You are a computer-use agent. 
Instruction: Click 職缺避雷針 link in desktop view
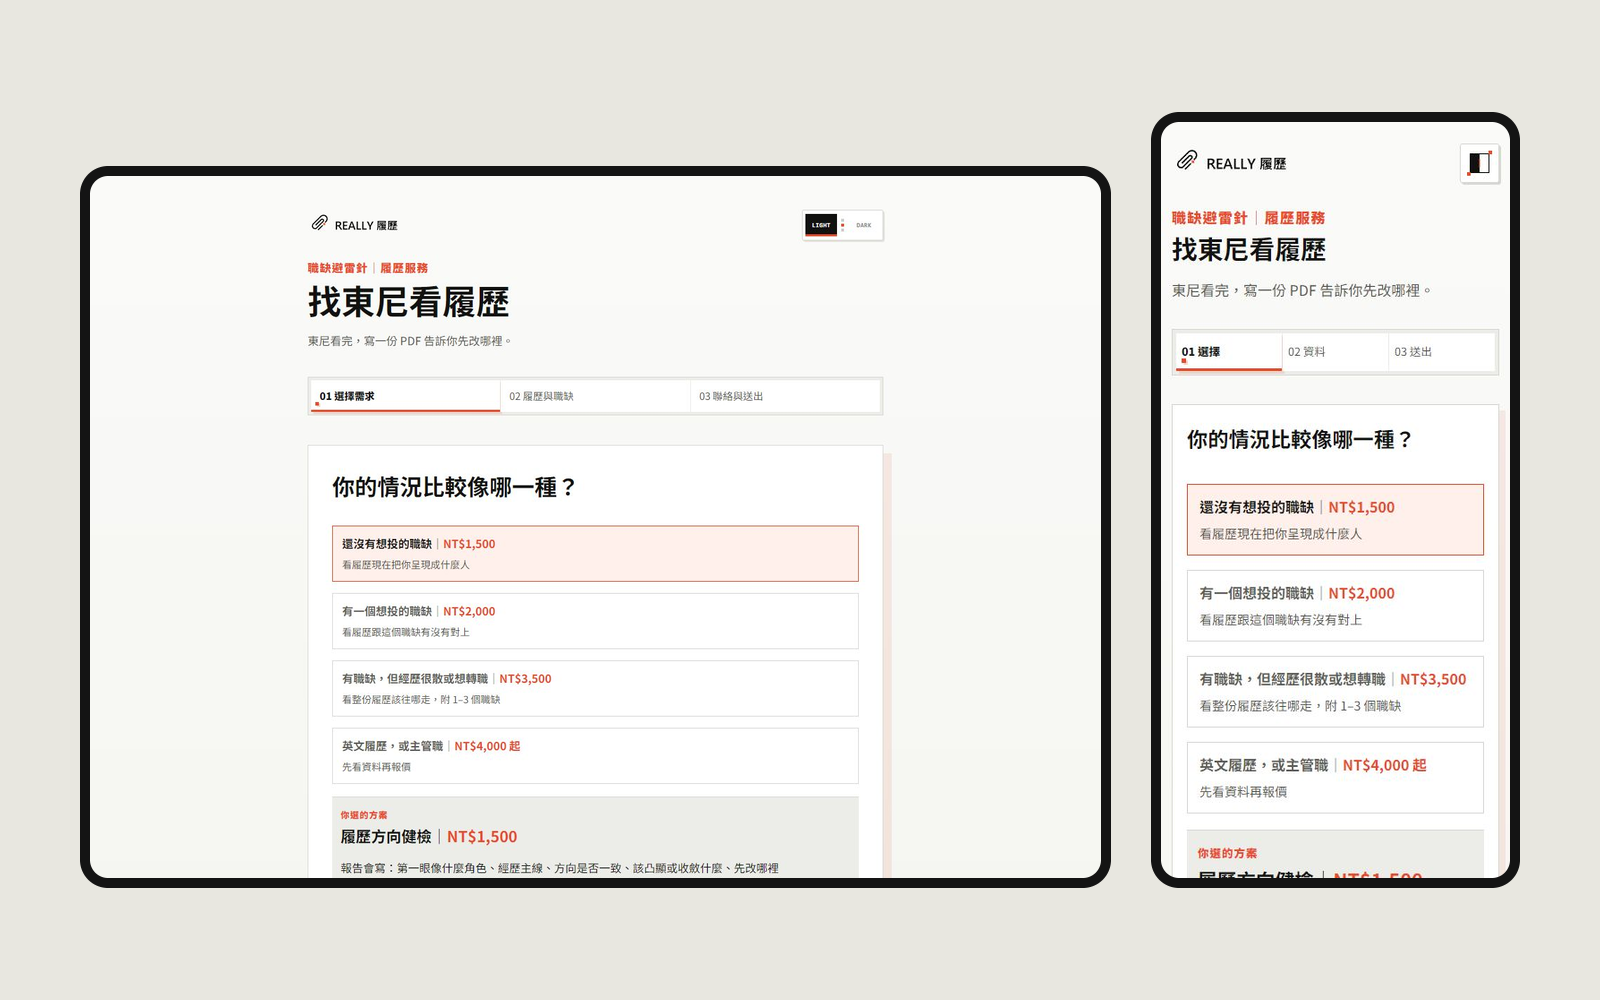pos(337,268)
